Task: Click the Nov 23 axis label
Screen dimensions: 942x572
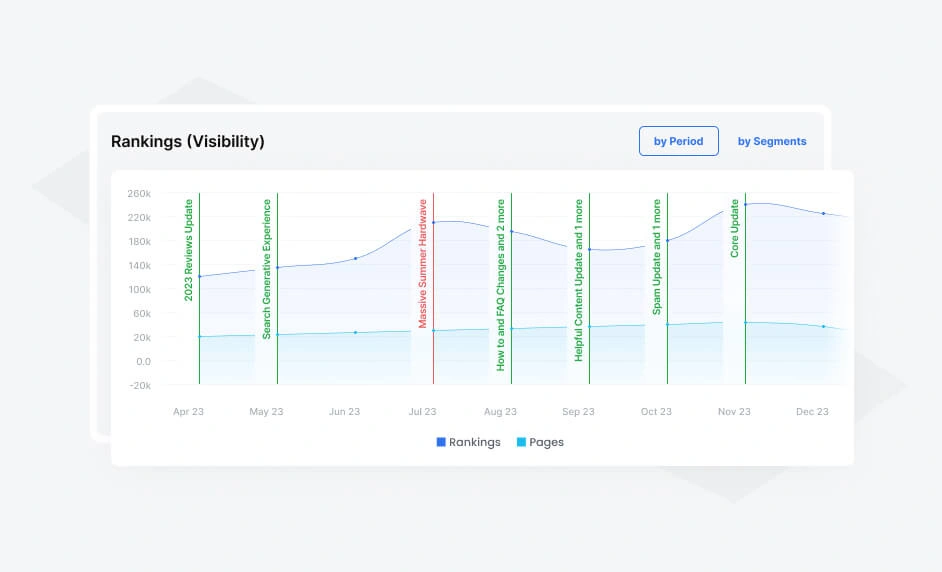Action: coord(734,411)
